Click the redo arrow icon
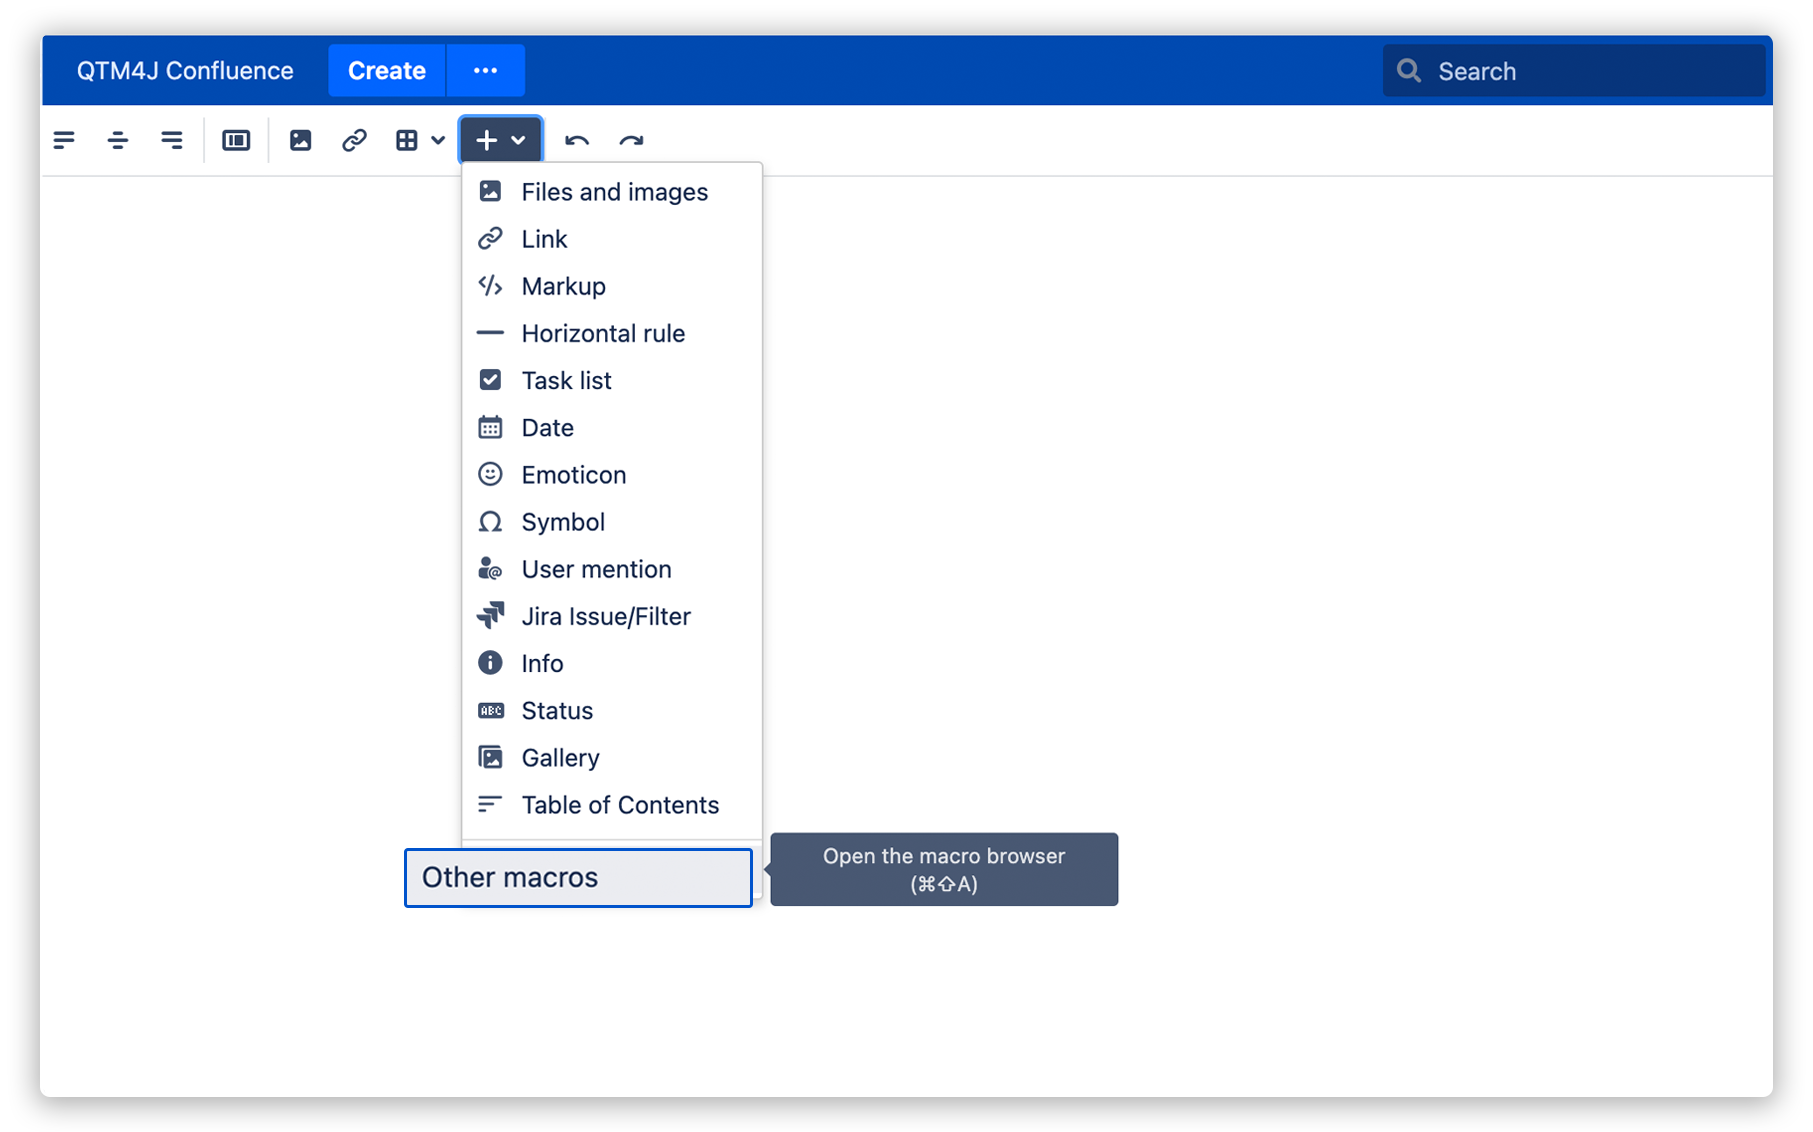 click(631, 140)
